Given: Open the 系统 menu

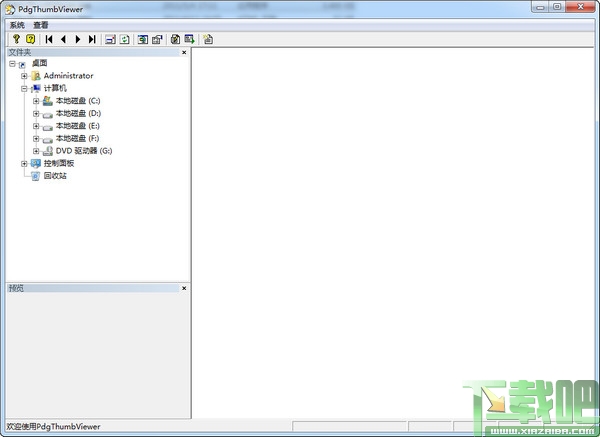Looking at the screenshot, I should coord(17,25).
